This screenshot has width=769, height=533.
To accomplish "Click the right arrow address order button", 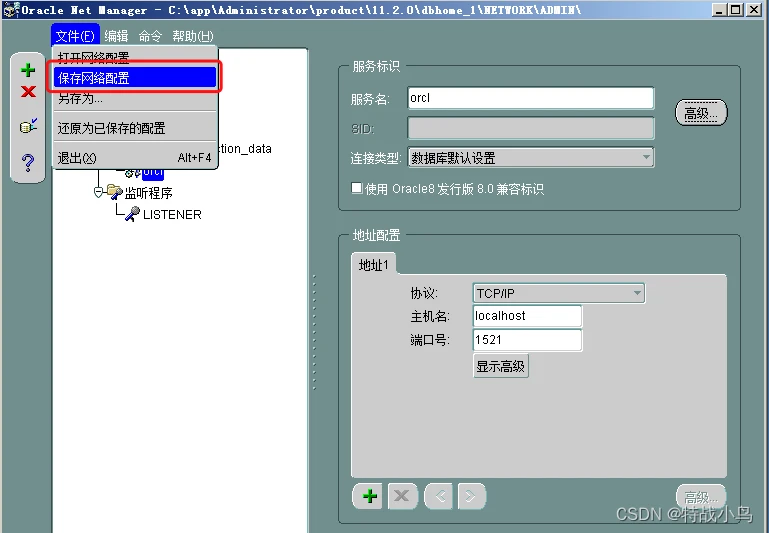I will pyautogui.click(x=471, y=496).
